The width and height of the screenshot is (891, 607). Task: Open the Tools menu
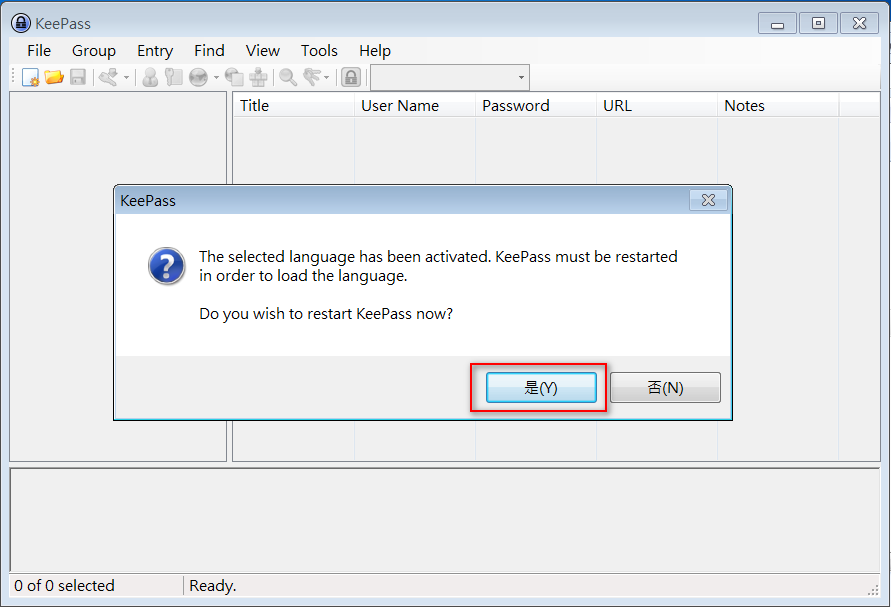click(x=319, y=51)
